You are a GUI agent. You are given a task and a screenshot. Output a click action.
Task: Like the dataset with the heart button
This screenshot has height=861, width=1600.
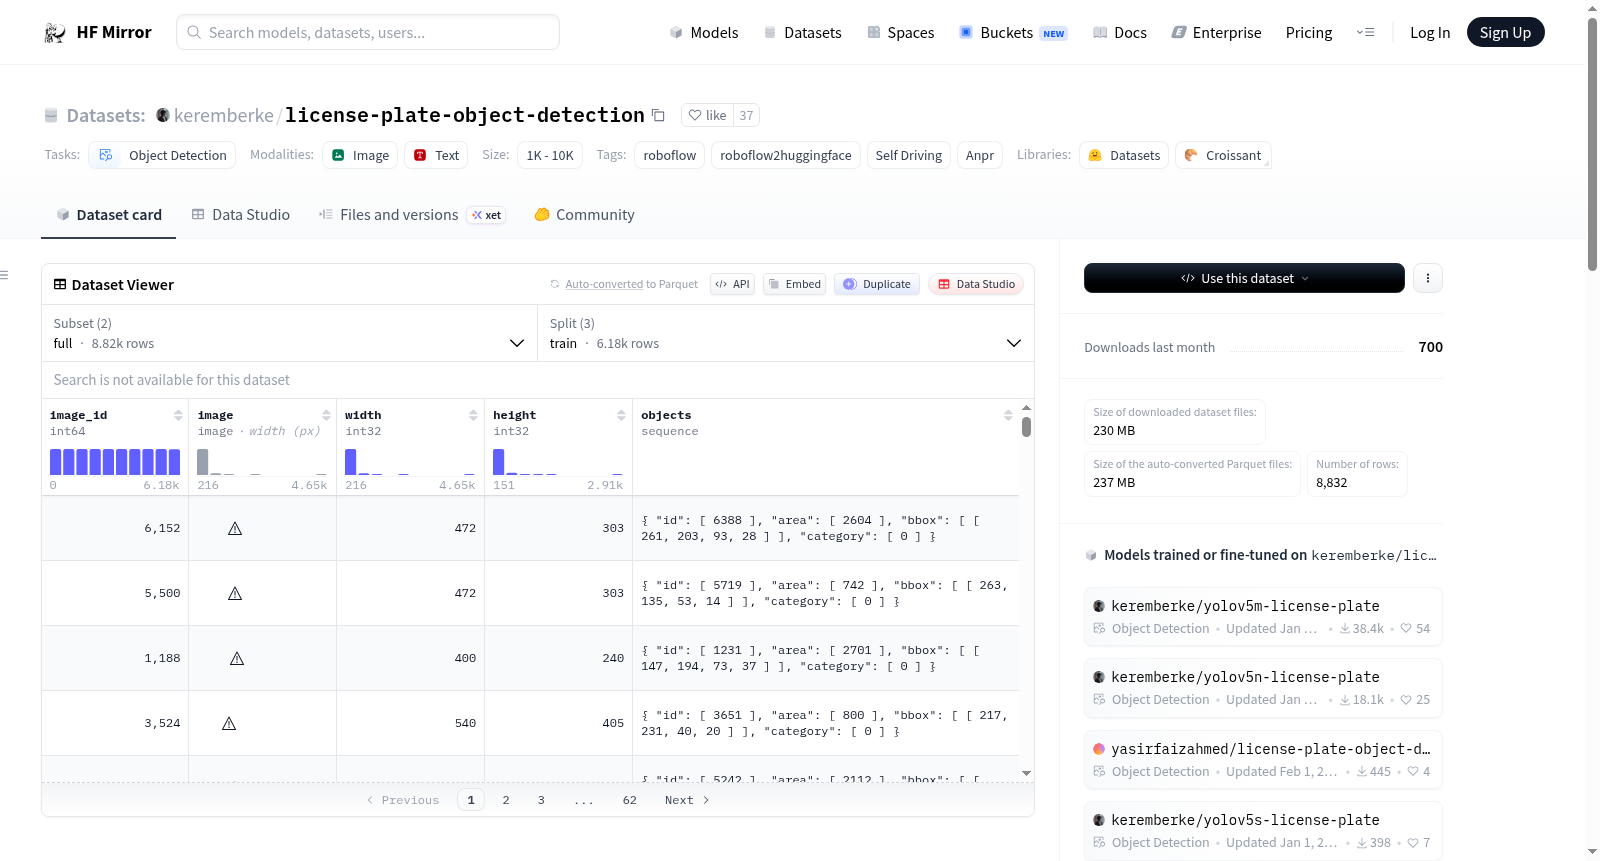pos(708,115)
